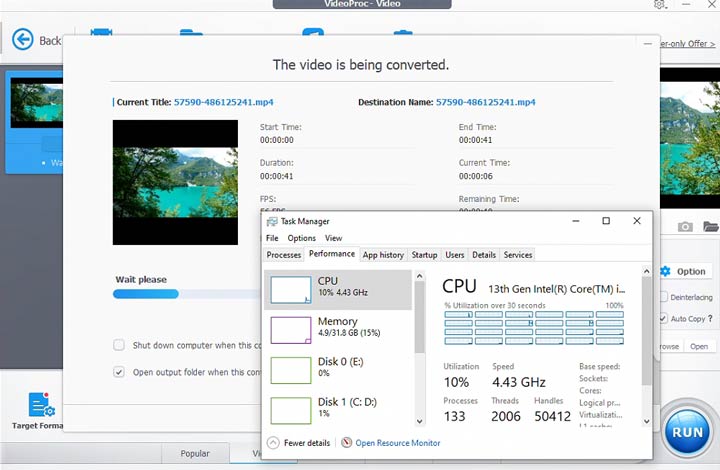Click the 2006 threads value
Viewport: 720px width, 470px height.
(506, 416)
